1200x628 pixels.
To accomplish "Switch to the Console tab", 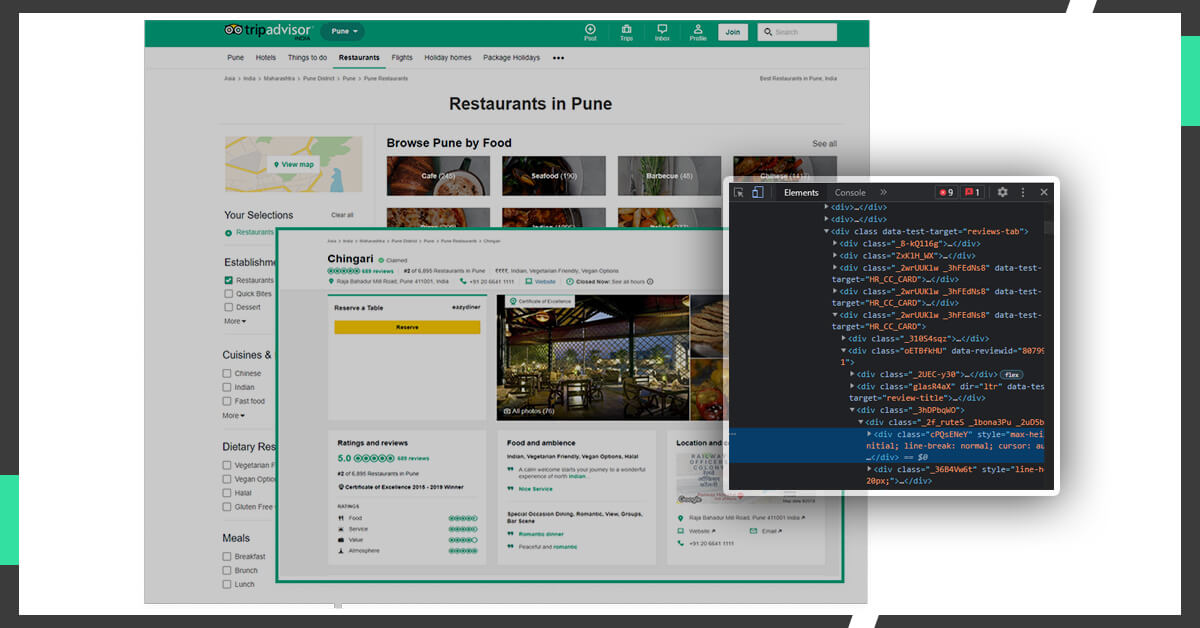I will tap(849, 192).
